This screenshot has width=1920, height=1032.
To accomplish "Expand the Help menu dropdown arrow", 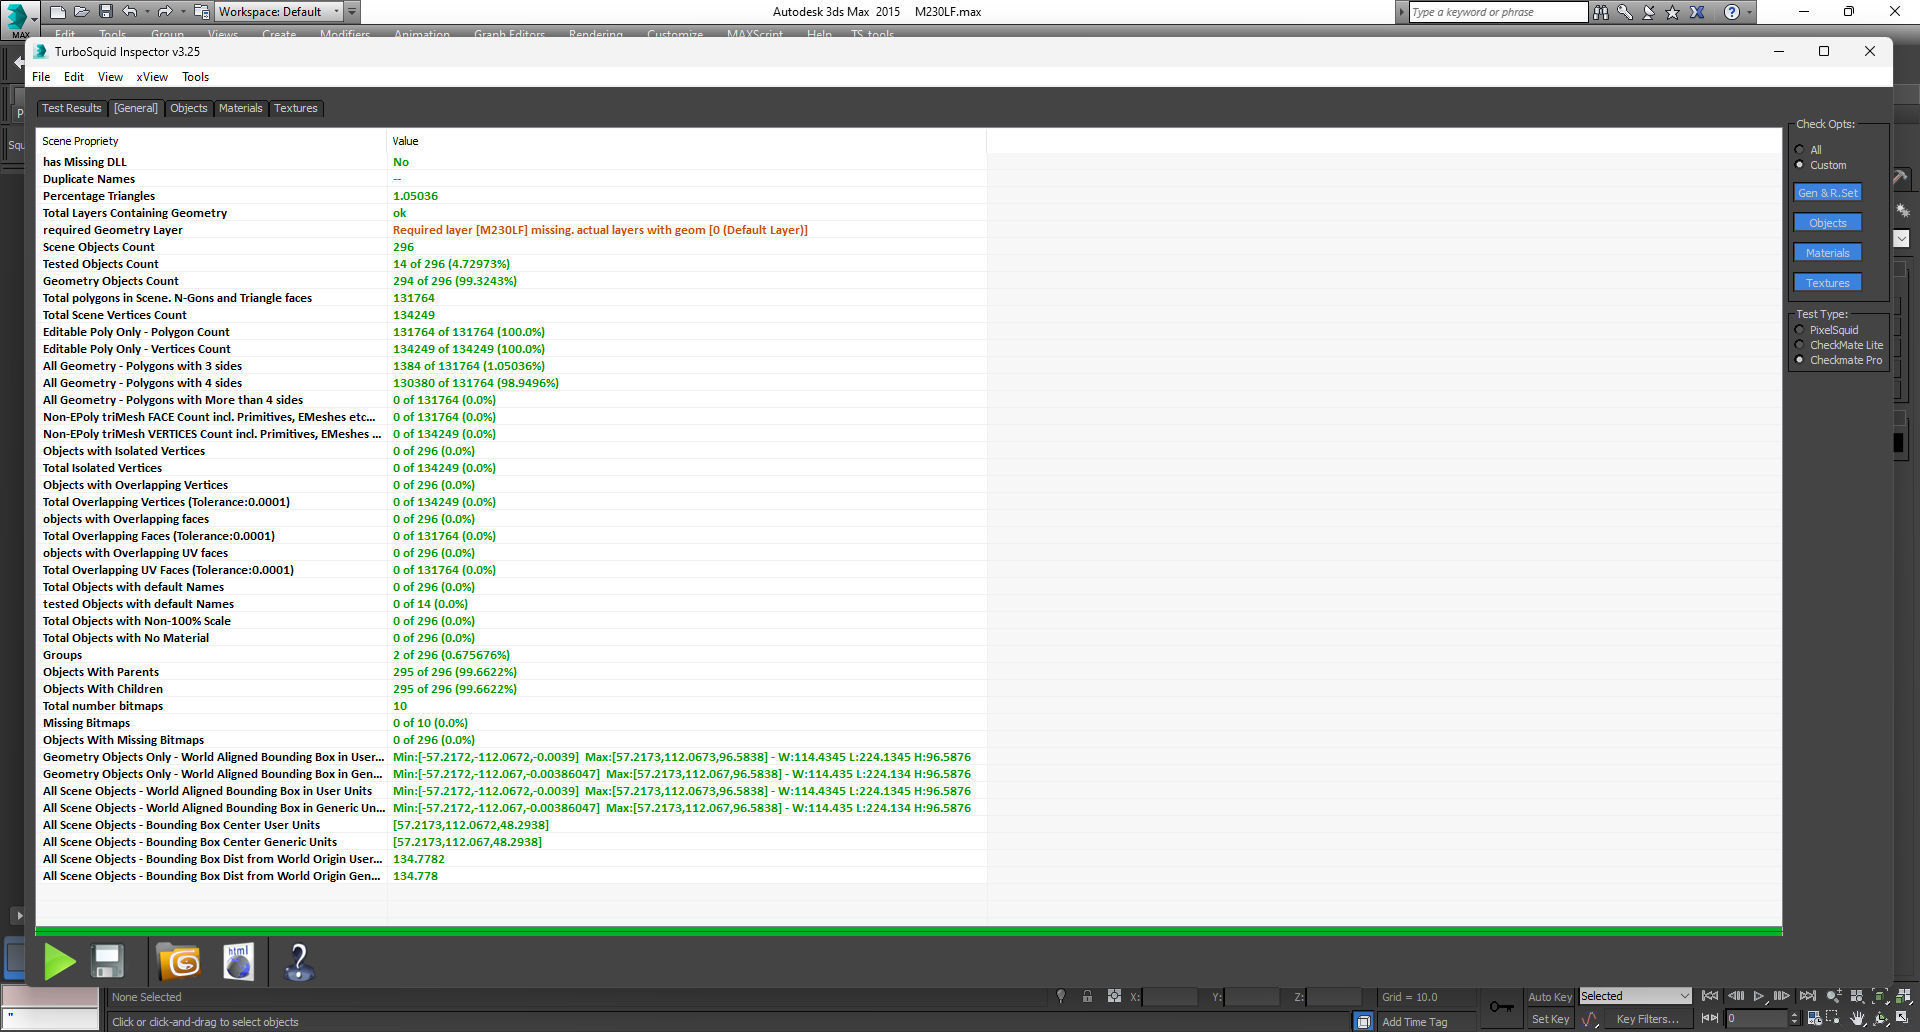I will (x=1749, y=12).
